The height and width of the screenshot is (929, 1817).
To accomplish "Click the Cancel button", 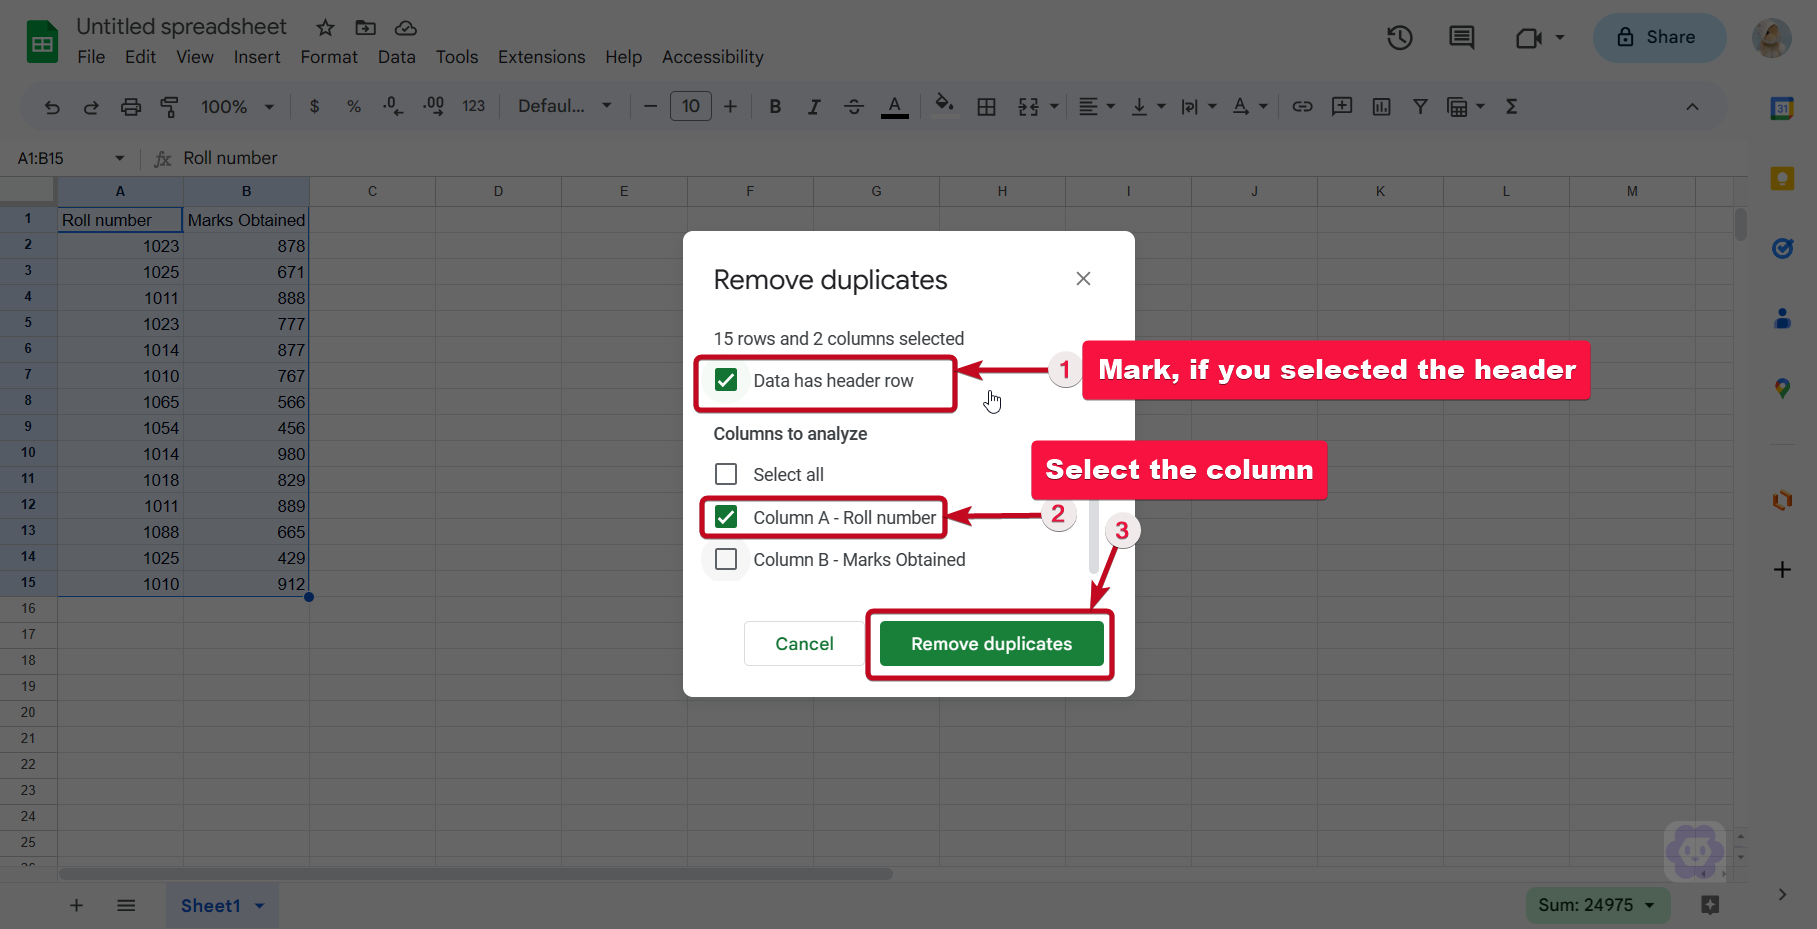I will (x=804, y=644).
